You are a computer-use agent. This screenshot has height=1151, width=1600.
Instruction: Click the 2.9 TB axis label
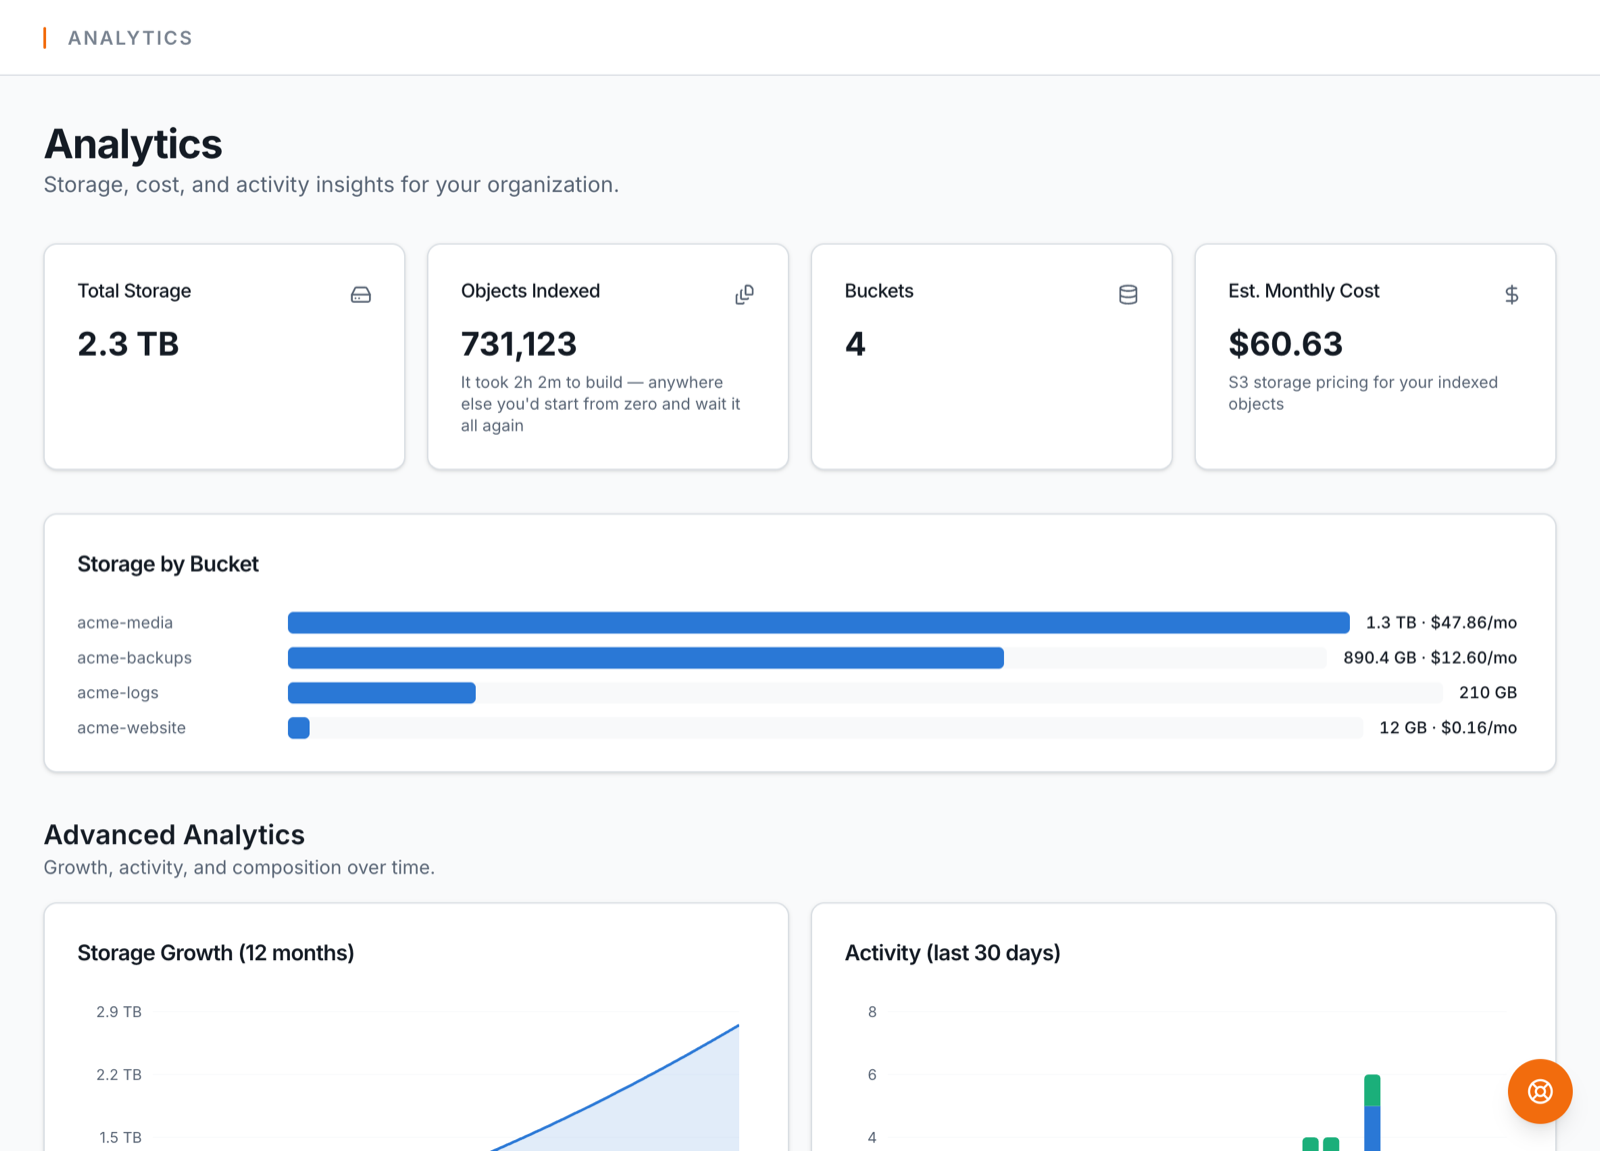point(119,1012)
